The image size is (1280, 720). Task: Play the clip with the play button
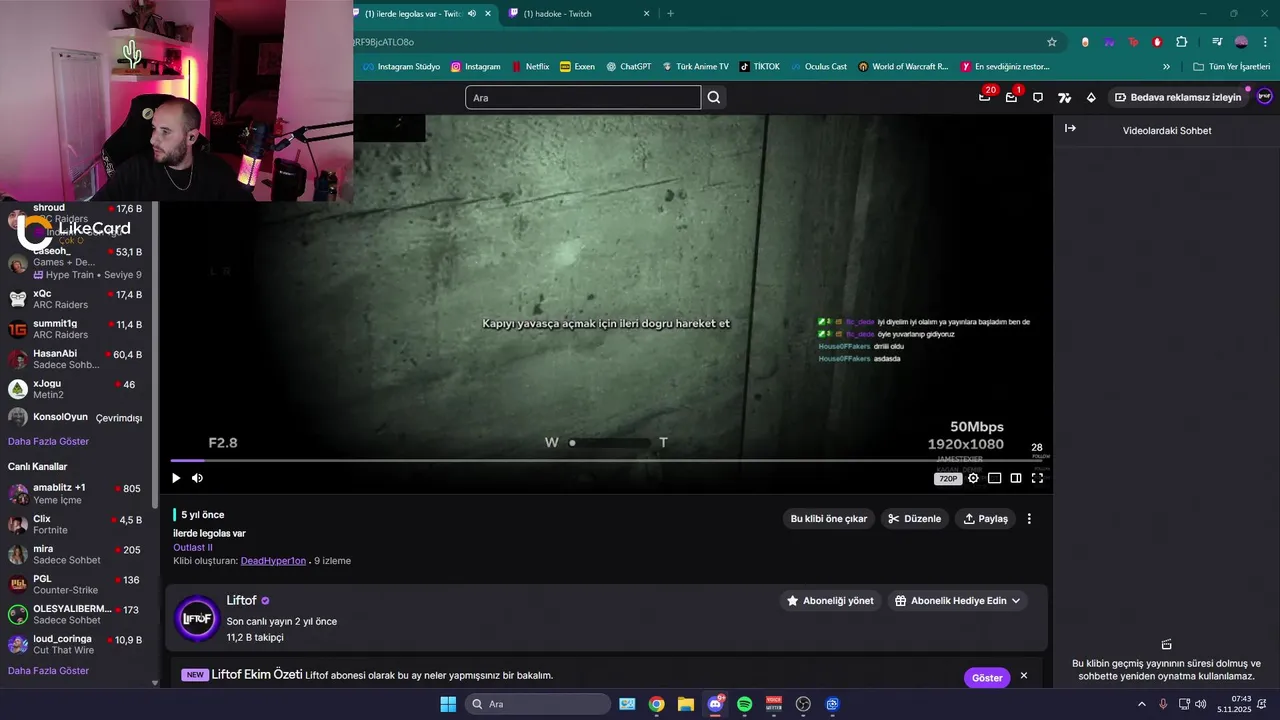tap(176, 478)
